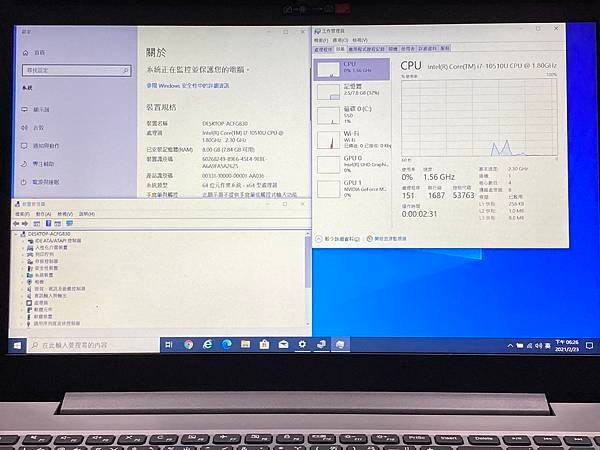Open File Explorer from the taskbar

(246, 345)
